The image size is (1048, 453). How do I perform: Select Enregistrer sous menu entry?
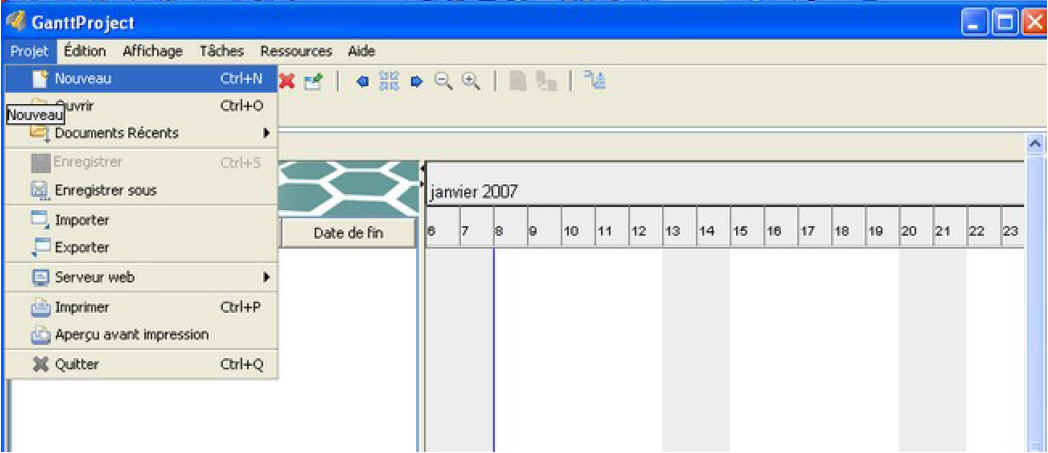click(141, 190)
